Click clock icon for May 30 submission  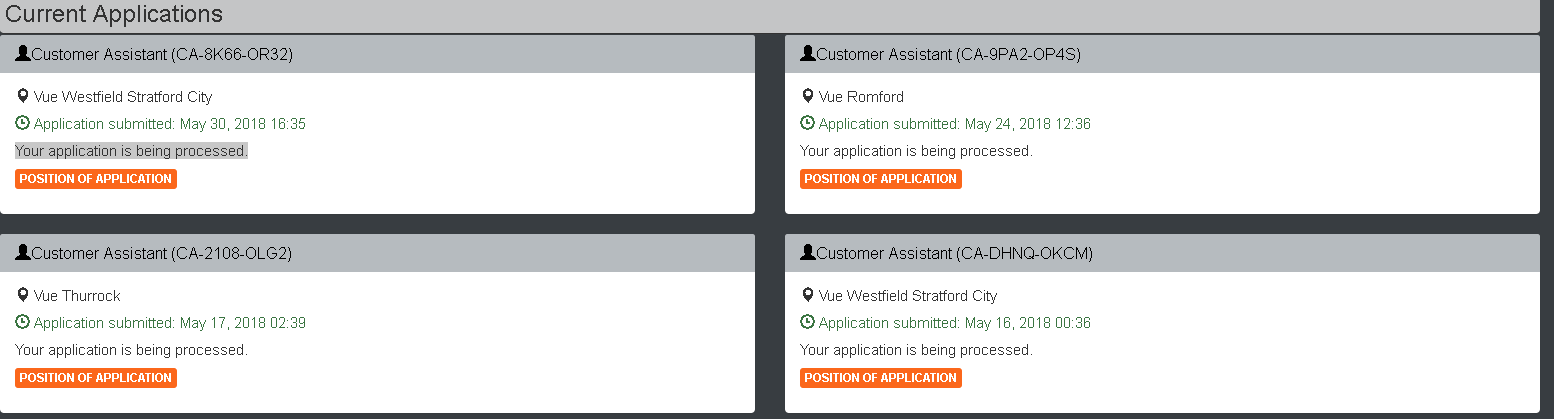(23, 124)
